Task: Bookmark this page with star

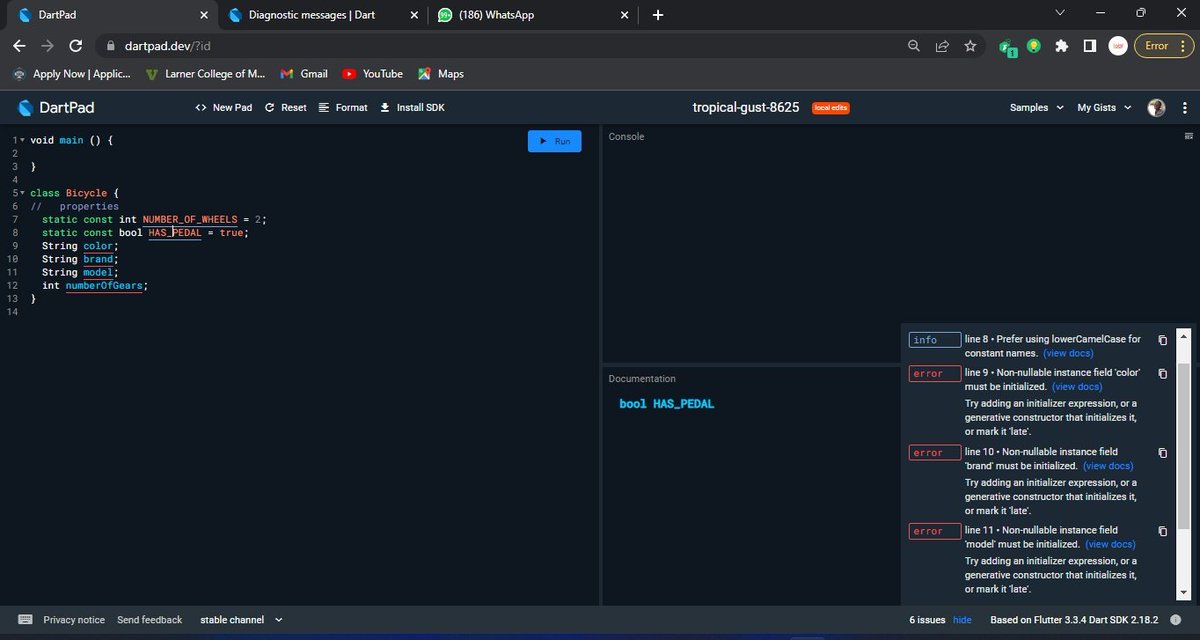Action: pos(970,46)
